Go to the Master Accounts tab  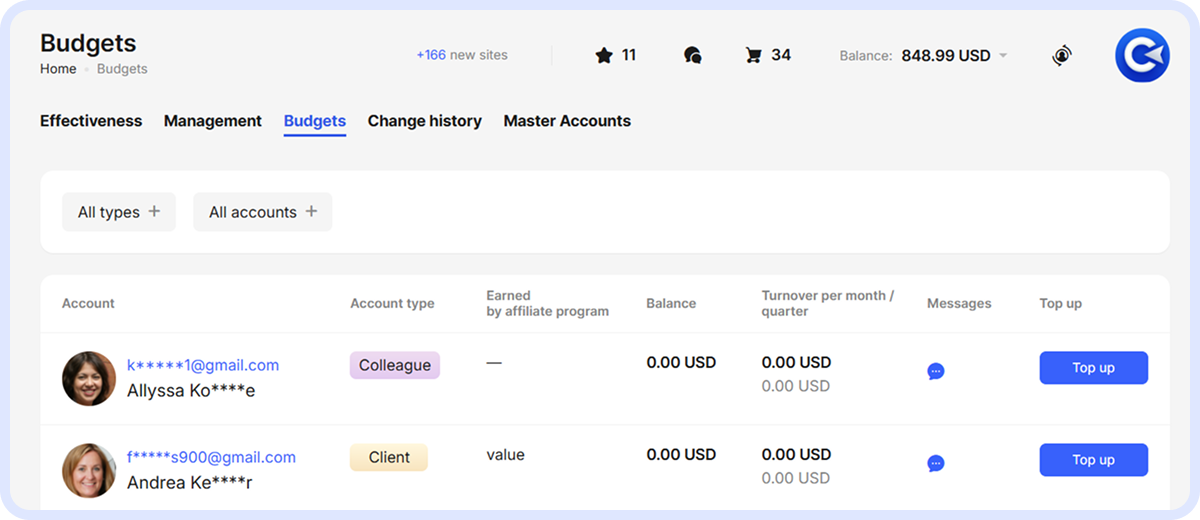[x=567, y=121]
